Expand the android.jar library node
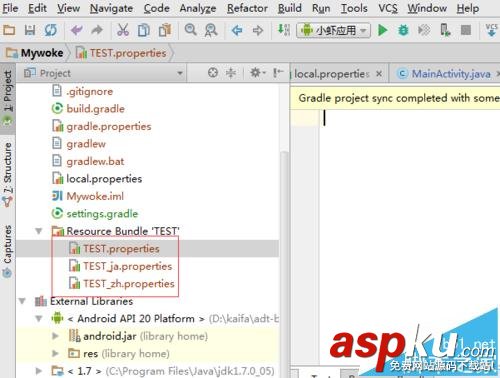500x378 pixels. 55,336
